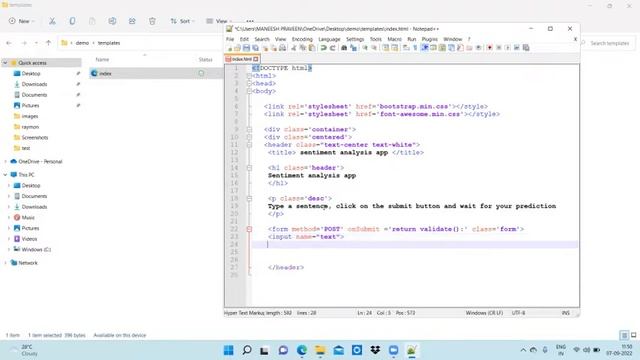The height and width of the screenshot is (360, 640).
Task: Click the Up arrow in File Explorer navigation
Action: (x=49, y=43)
